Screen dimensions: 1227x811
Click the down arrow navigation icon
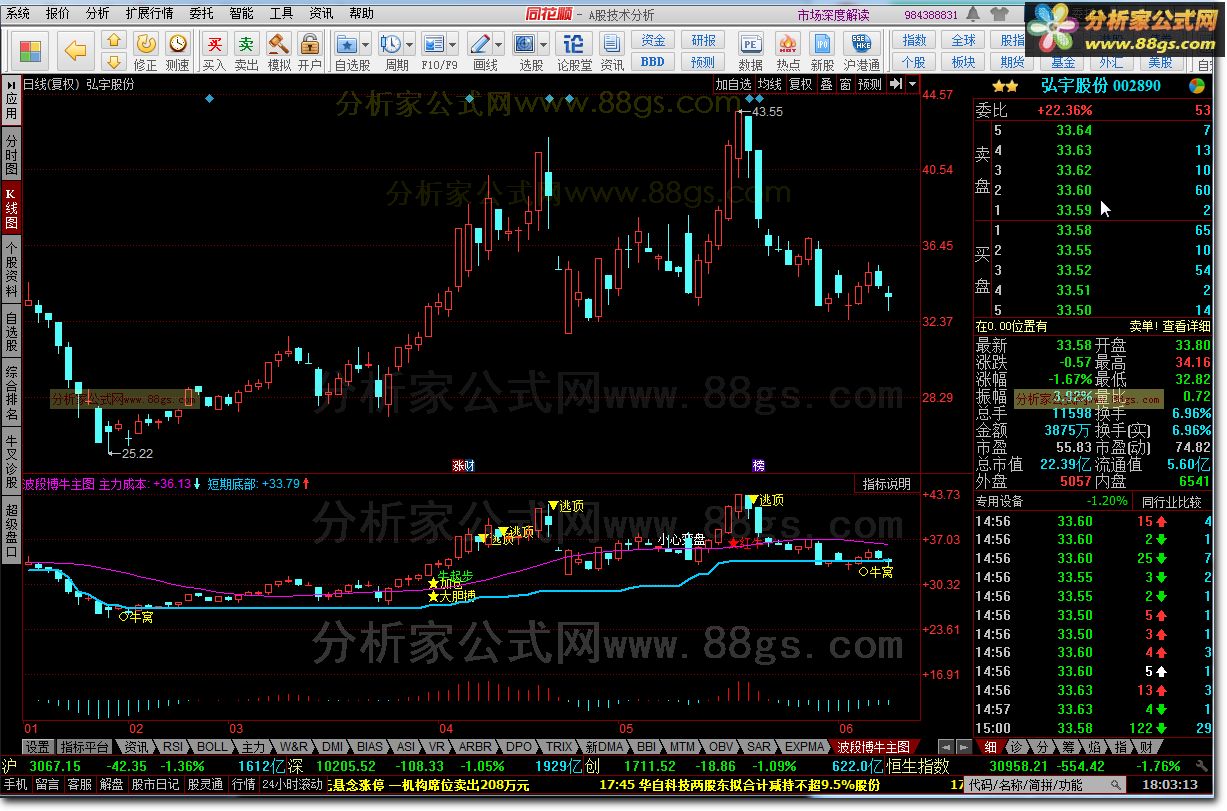point(113,62)
